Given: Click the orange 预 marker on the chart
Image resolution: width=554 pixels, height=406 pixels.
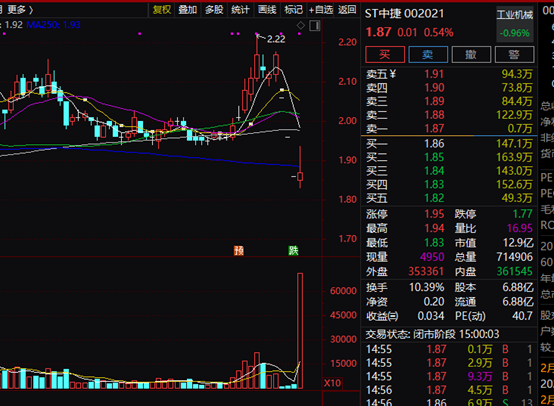Looking at the screenshot, I should [239, 251].
